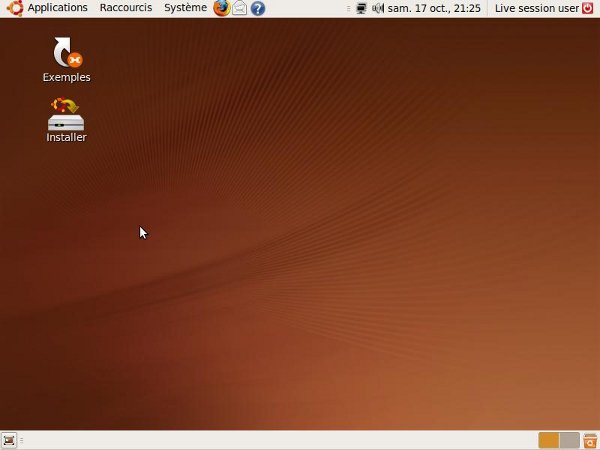Open the calendar from the date and time
Viewport: 600px width, 450px height.
tap(434, 8)
